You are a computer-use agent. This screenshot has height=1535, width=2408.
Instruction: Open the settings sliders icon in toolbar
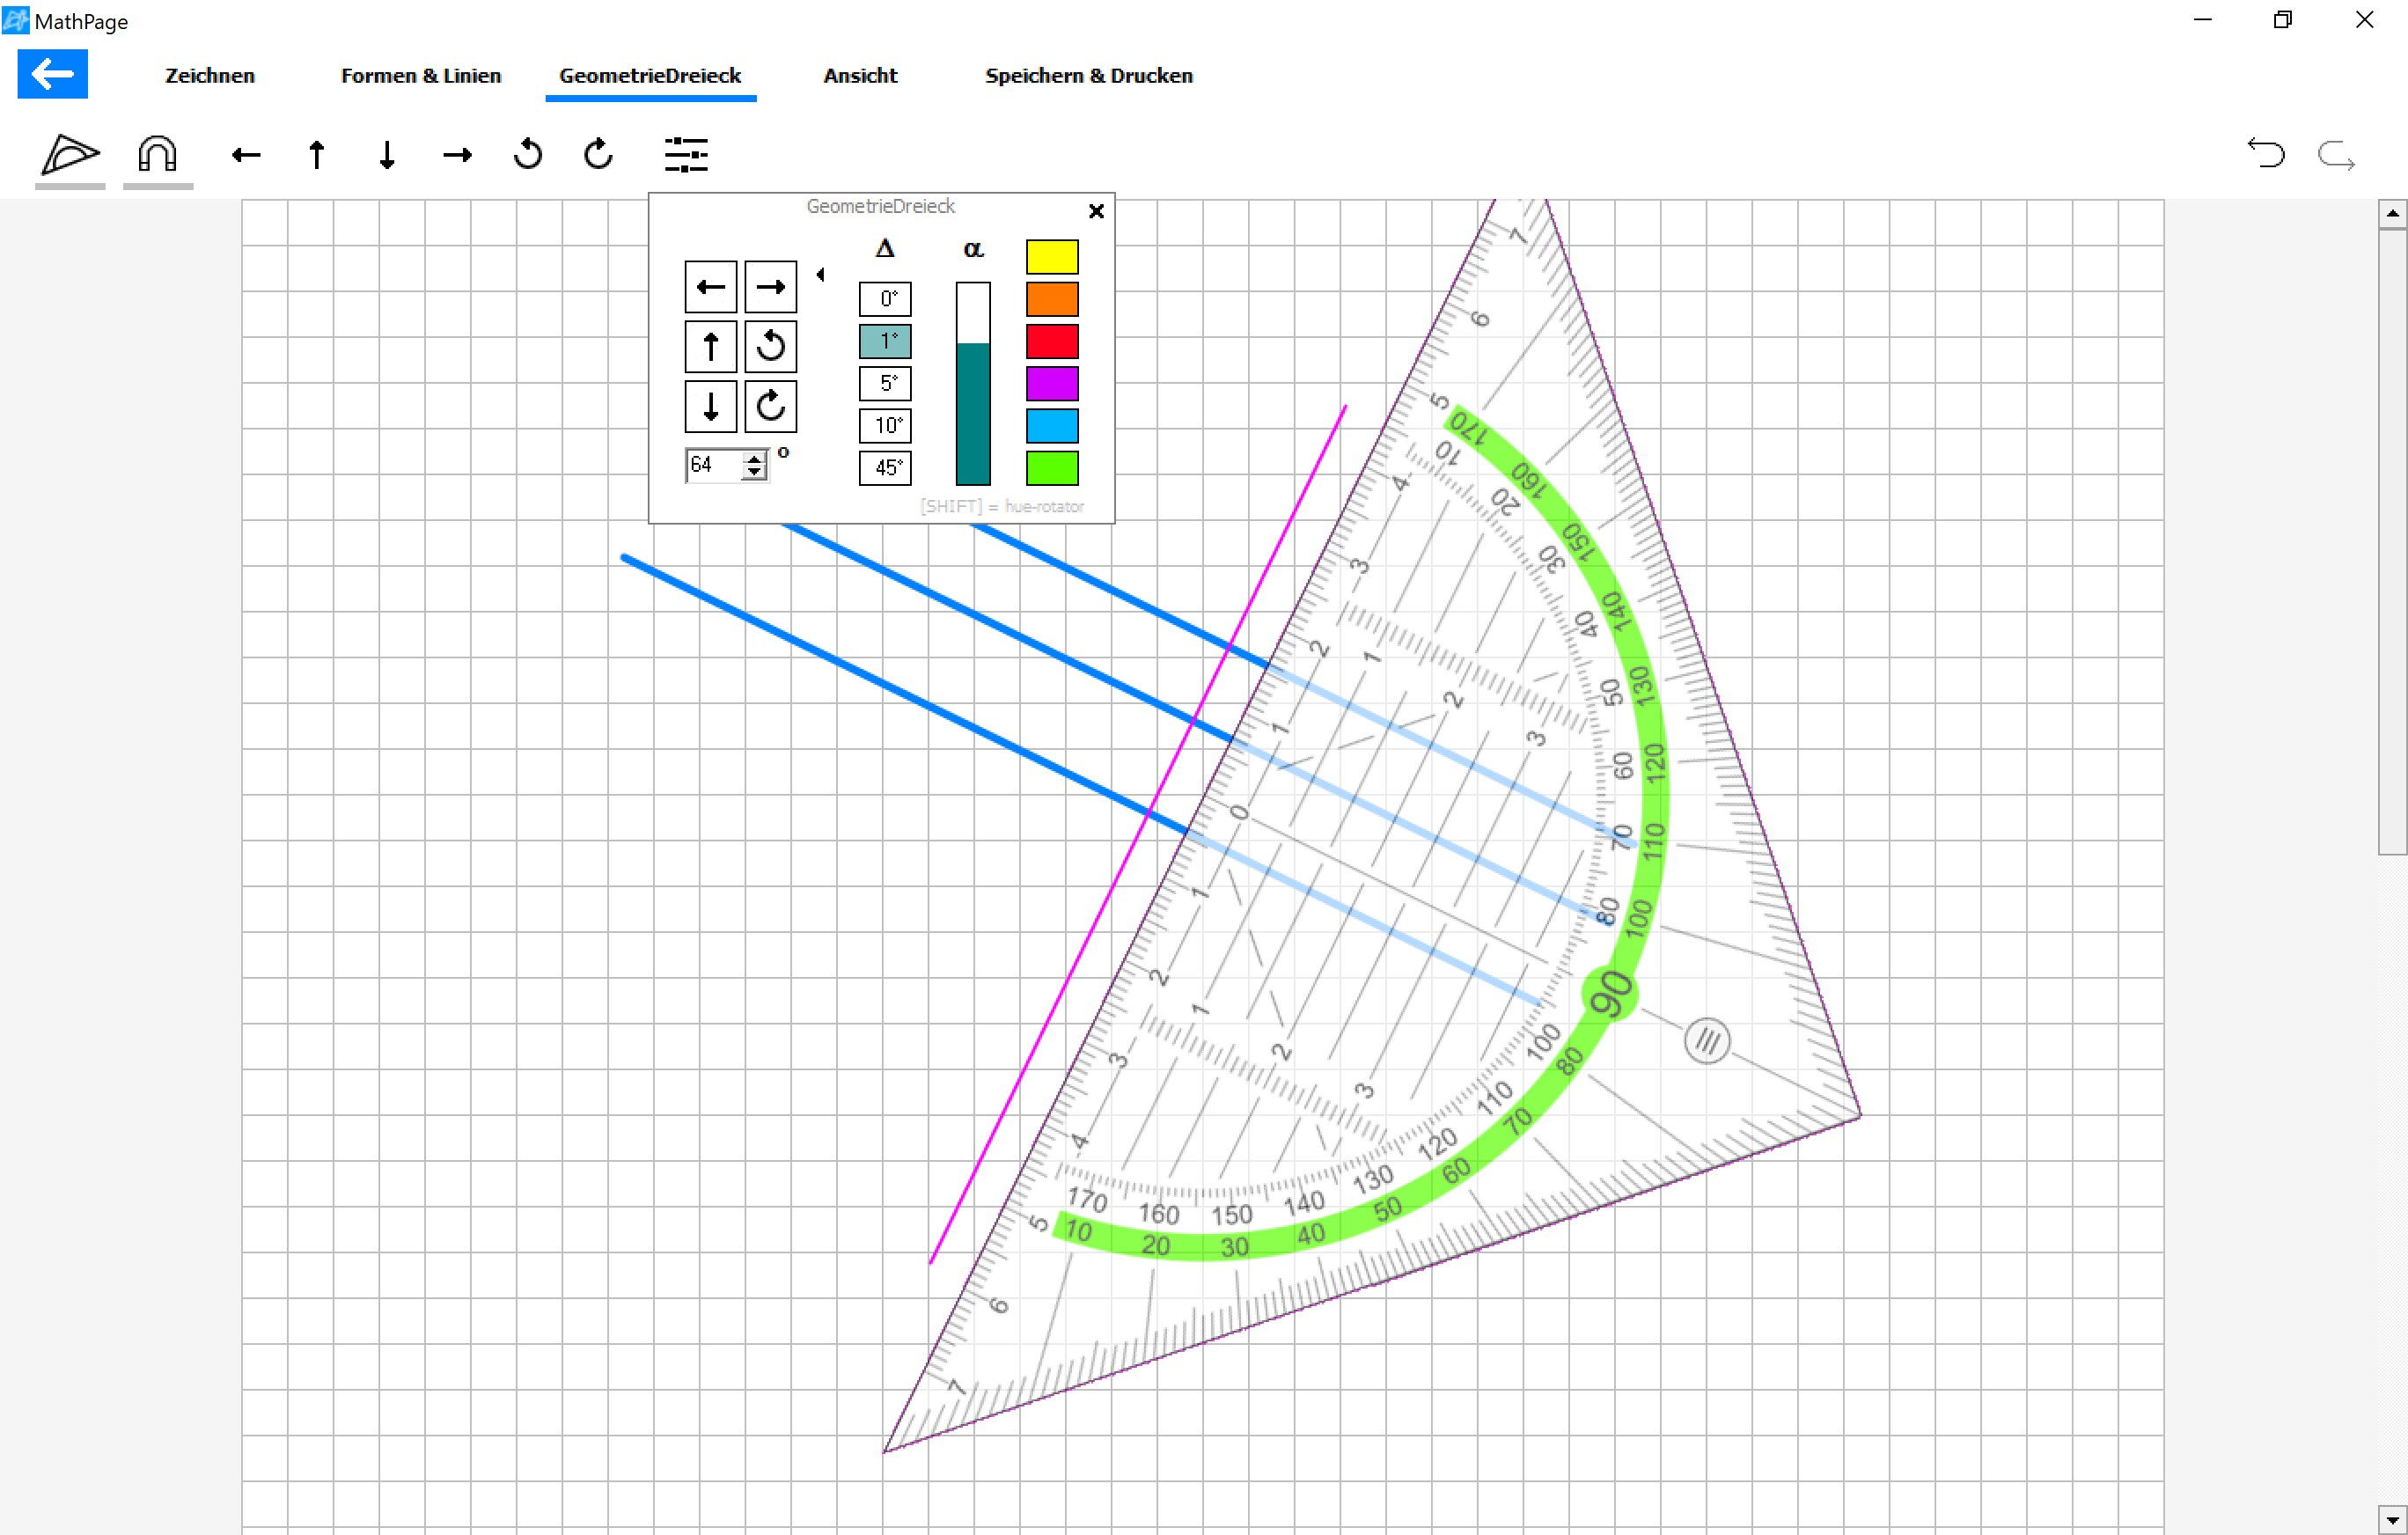click(x=686, y=155)
